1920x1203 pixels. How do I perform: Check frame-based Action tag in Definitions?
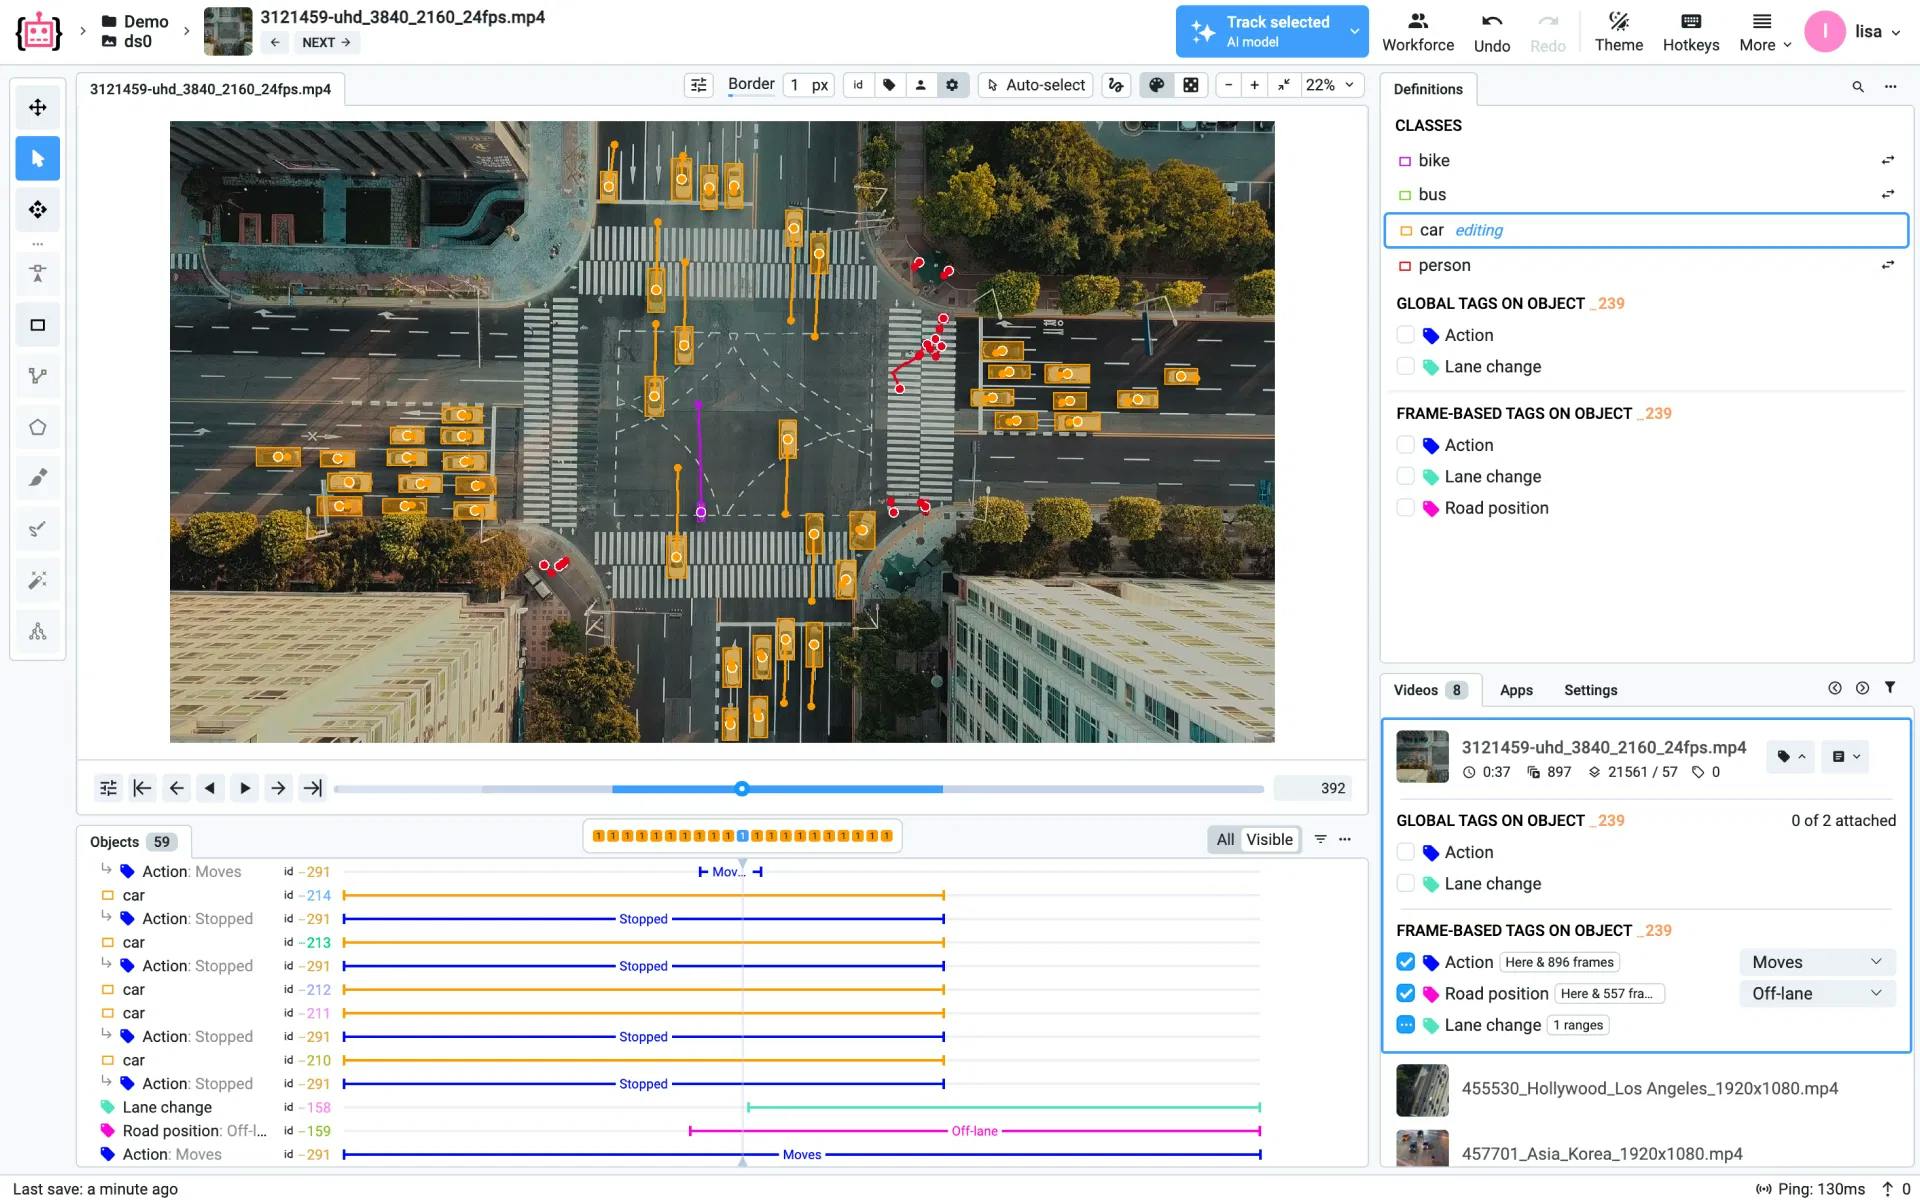pyautogui.click(x=1405, y=445)
